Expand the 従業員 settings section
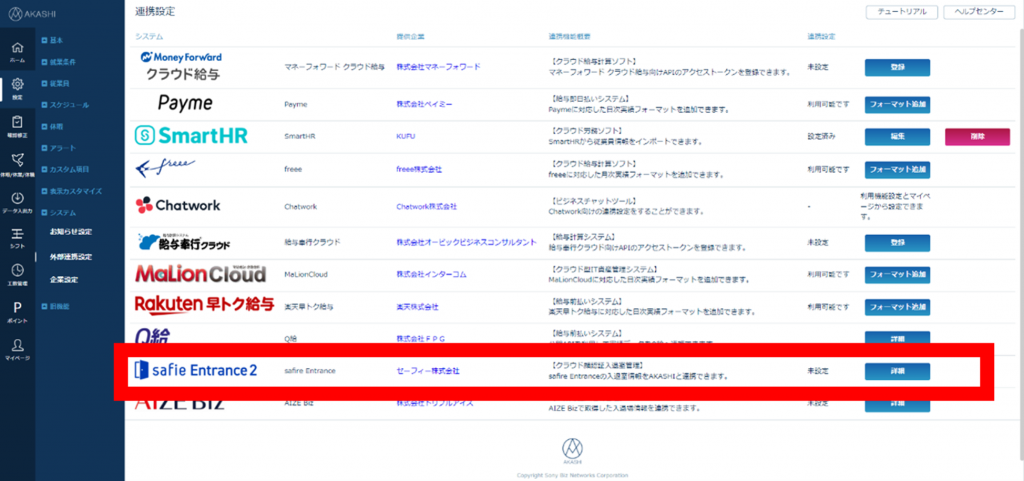This screenshot has width=1024, height=481. click(56, 84)
